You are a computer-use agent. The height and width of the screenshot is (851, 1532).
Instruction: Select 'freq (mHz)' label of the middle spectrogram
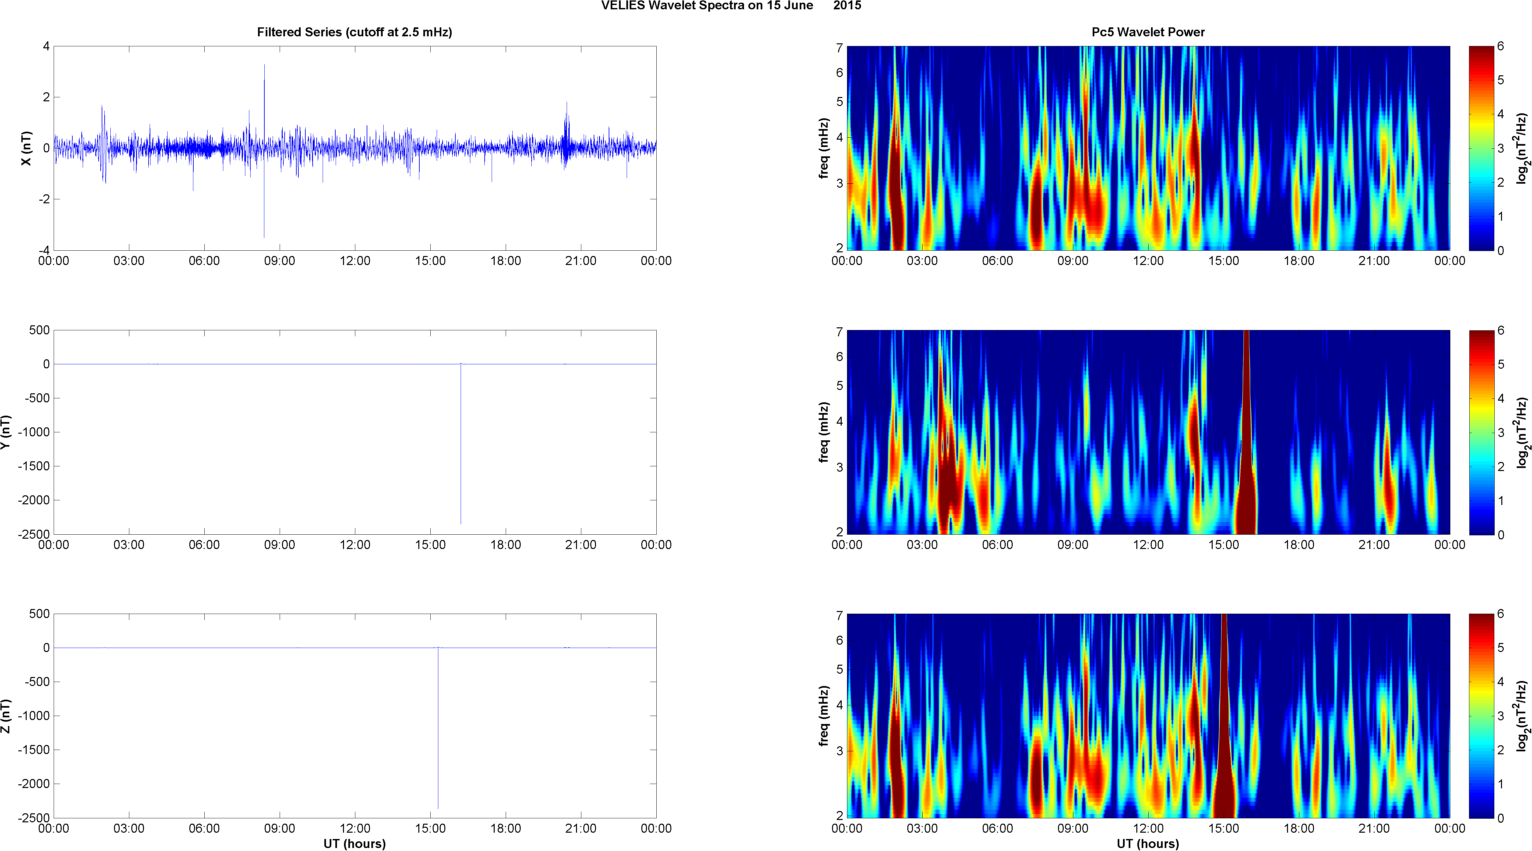point(823,432)
